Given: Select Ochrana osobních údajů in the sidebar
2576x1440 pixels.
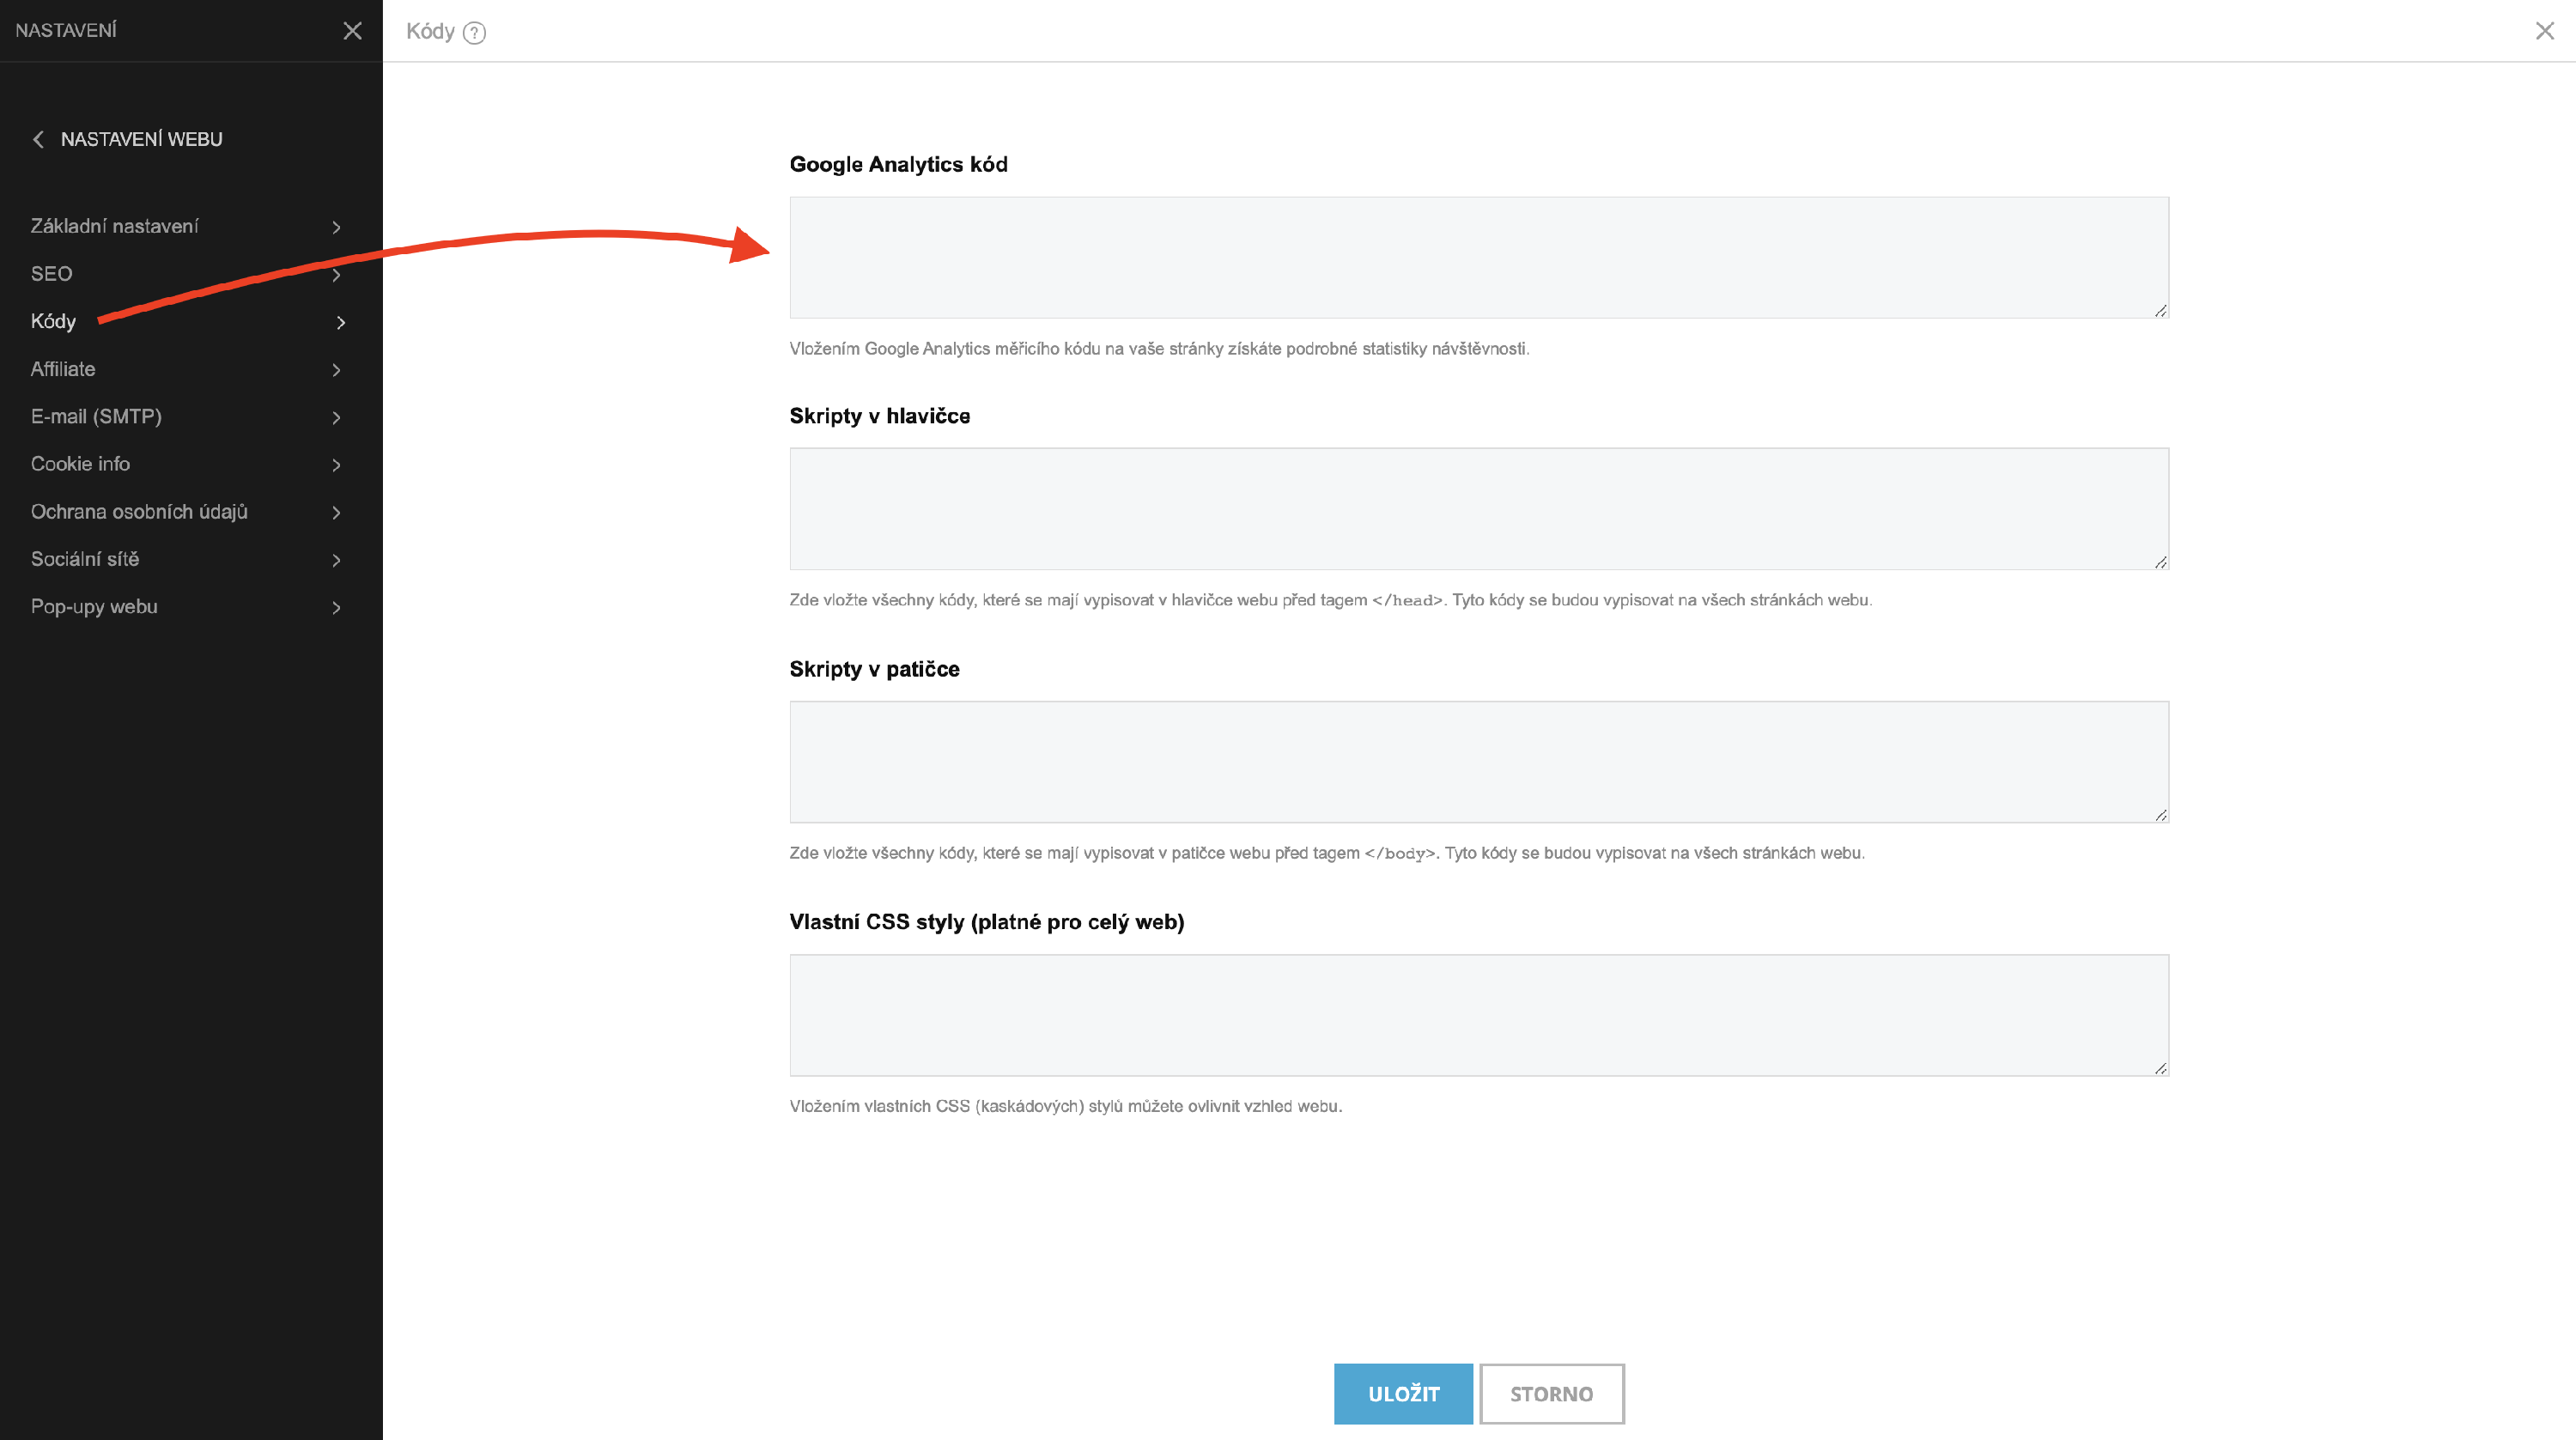Looking at the screenshot, I should (x=139, y=512).
